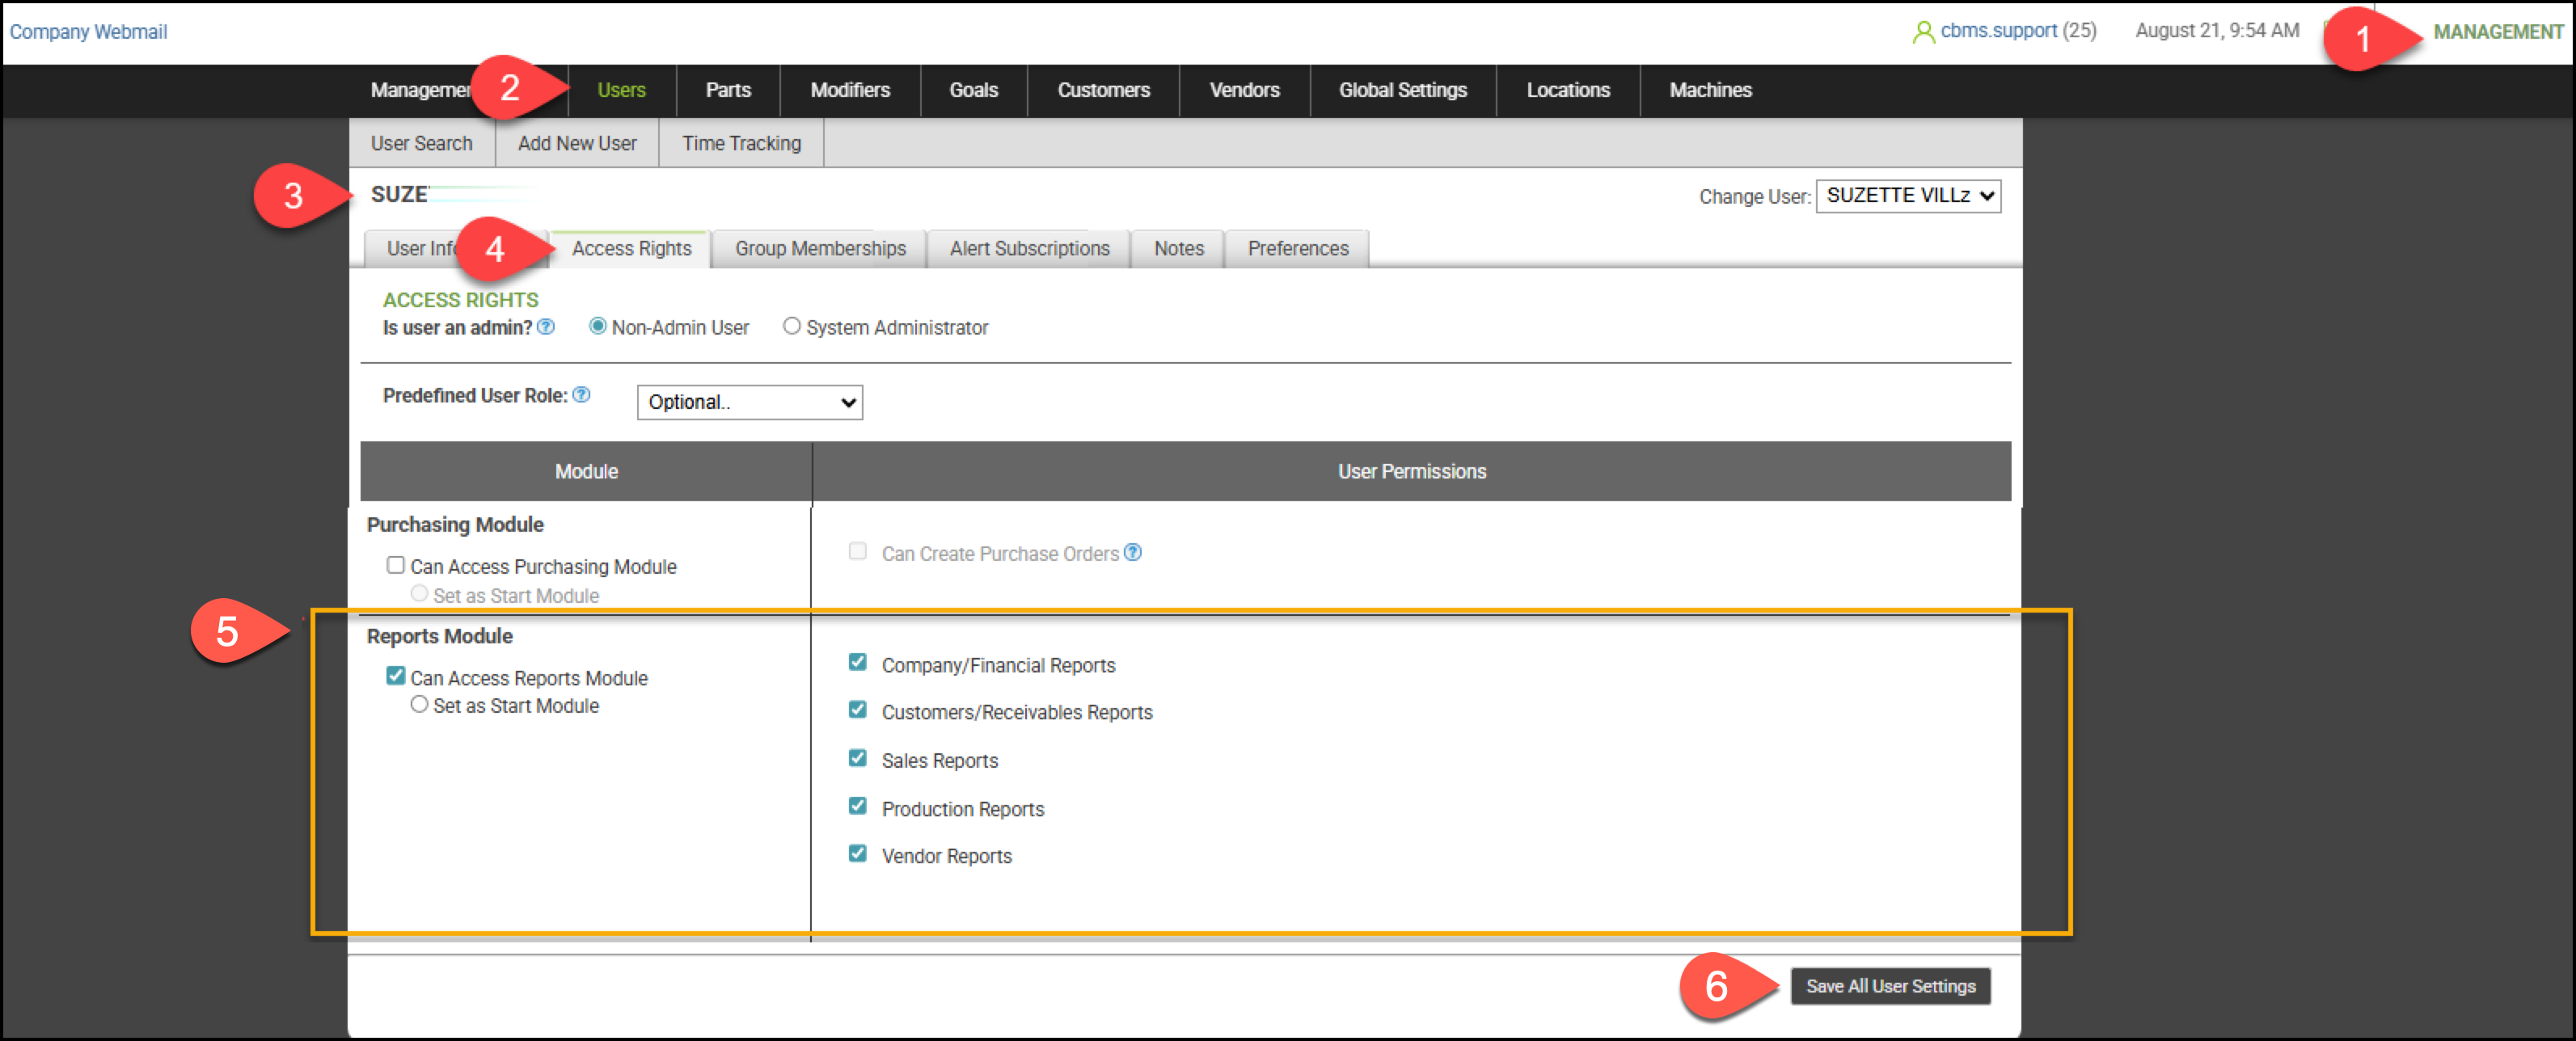Open the Predefined User Role dropdown

point(749,402)
